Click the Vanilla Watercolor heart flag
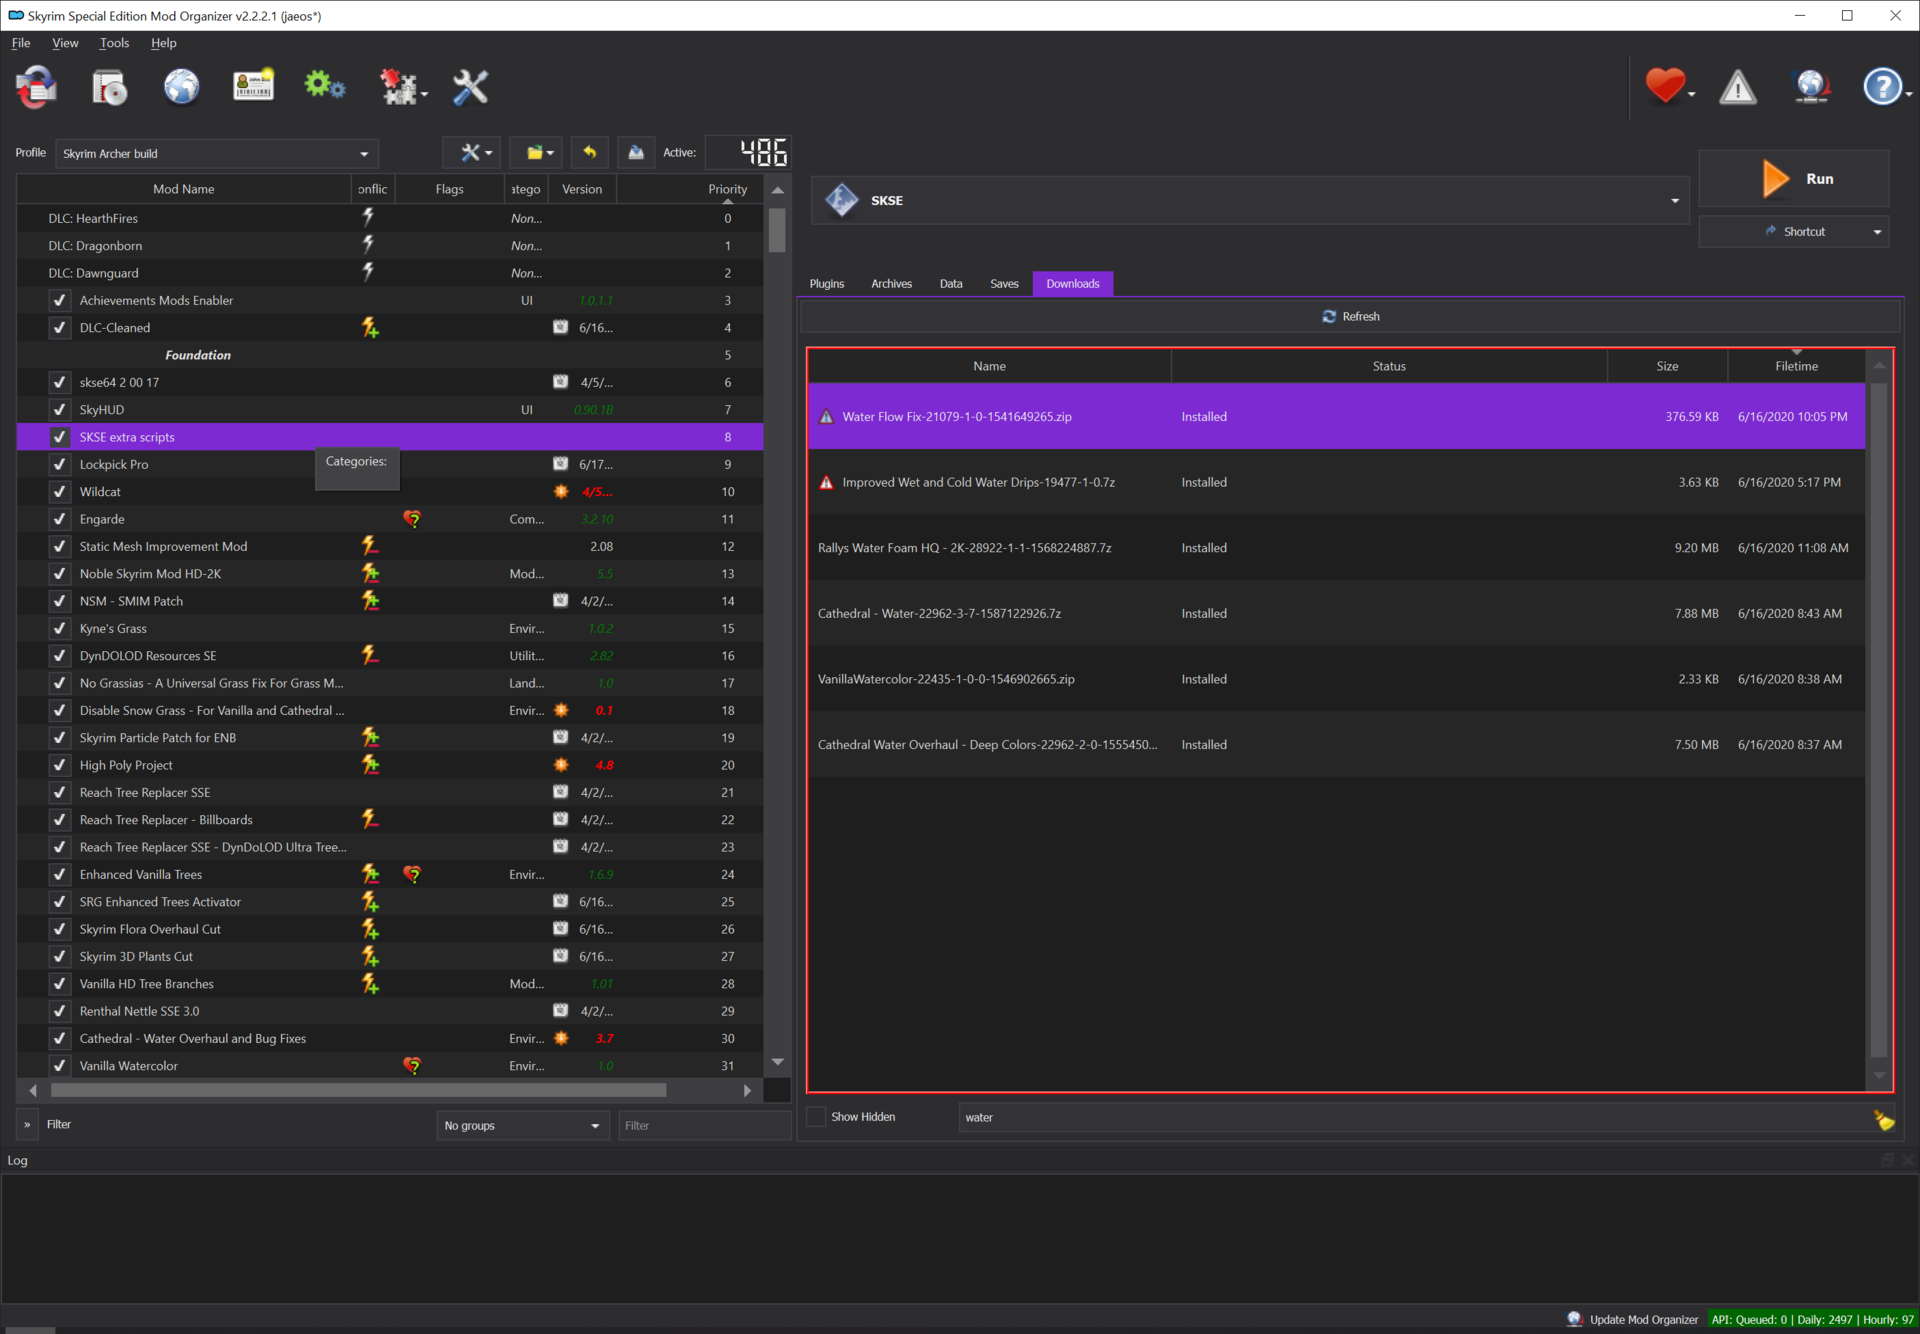 (x=412, y=1066)
